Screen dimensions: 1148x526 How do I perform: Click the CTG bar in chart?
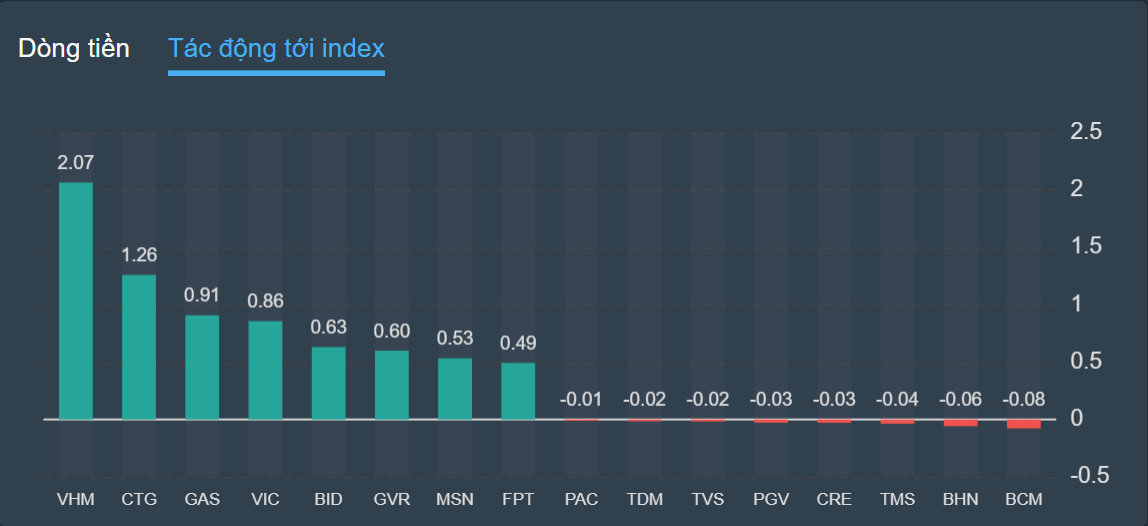coord(139,346)
